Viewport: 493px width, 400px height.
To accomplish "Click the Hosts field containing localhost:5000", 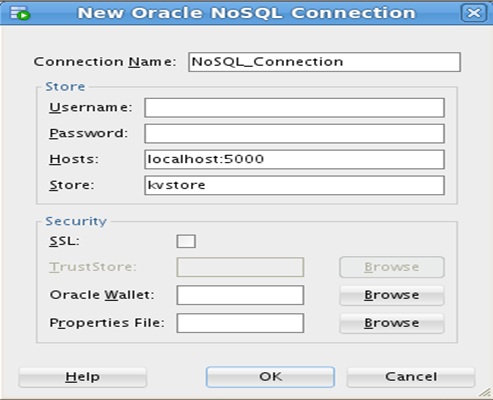I will point(294,159).
